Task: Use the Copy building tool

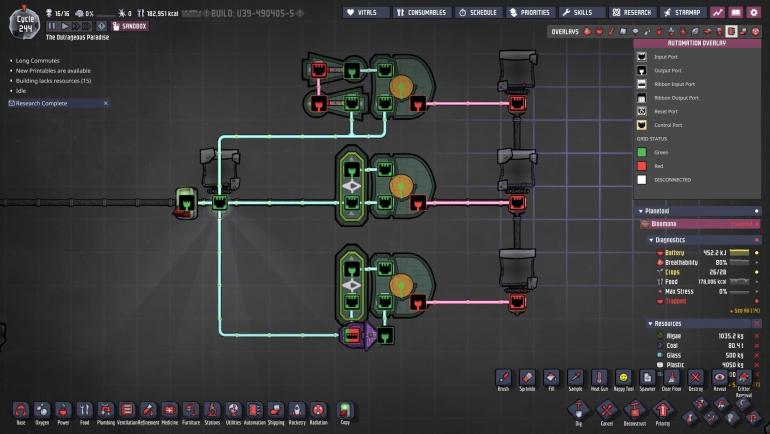Action: pyautogui.click(x=345, y=410)
